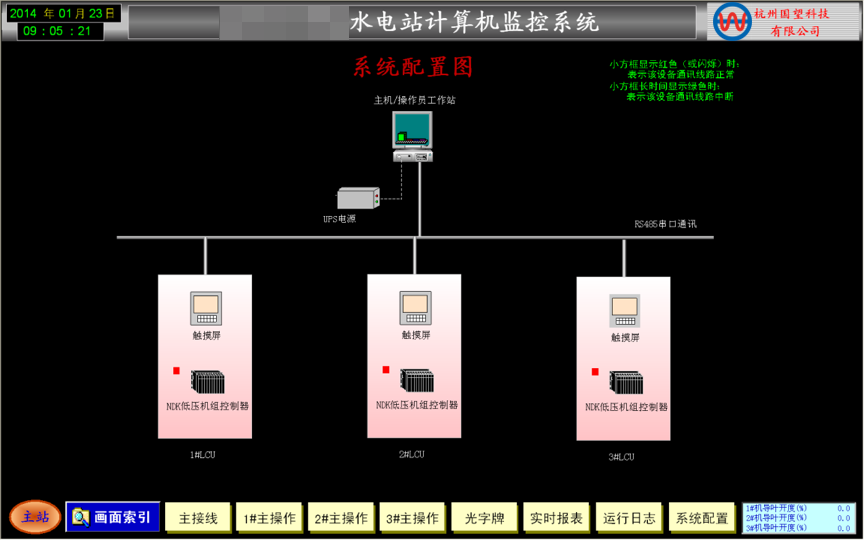864x540 pixels.
Task: Click the host operator workstation computer icon
Action: click(x=413, y=137)
